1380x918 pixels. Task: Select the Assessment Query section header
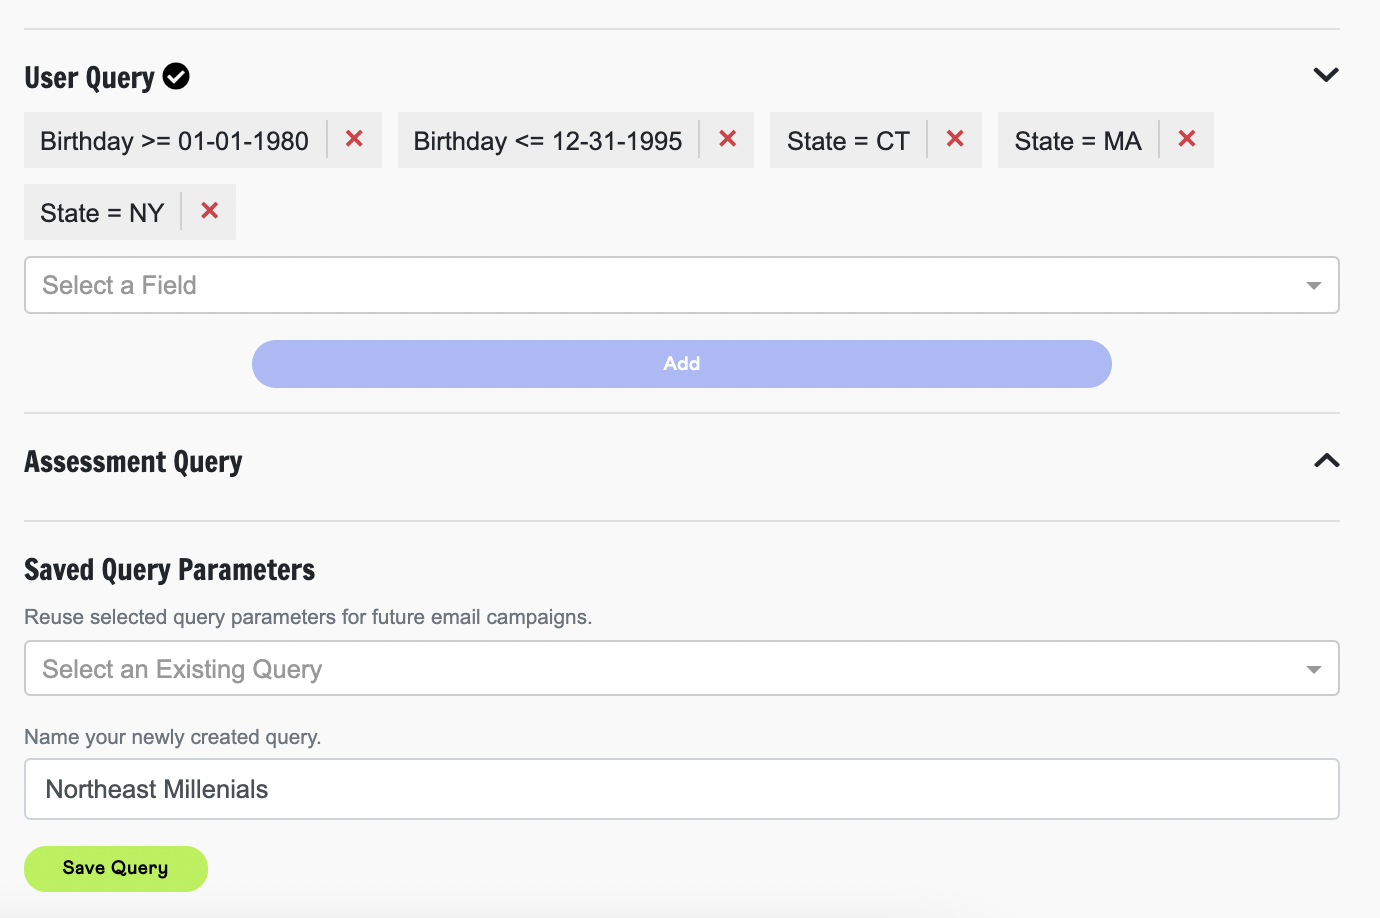point(133,461)
